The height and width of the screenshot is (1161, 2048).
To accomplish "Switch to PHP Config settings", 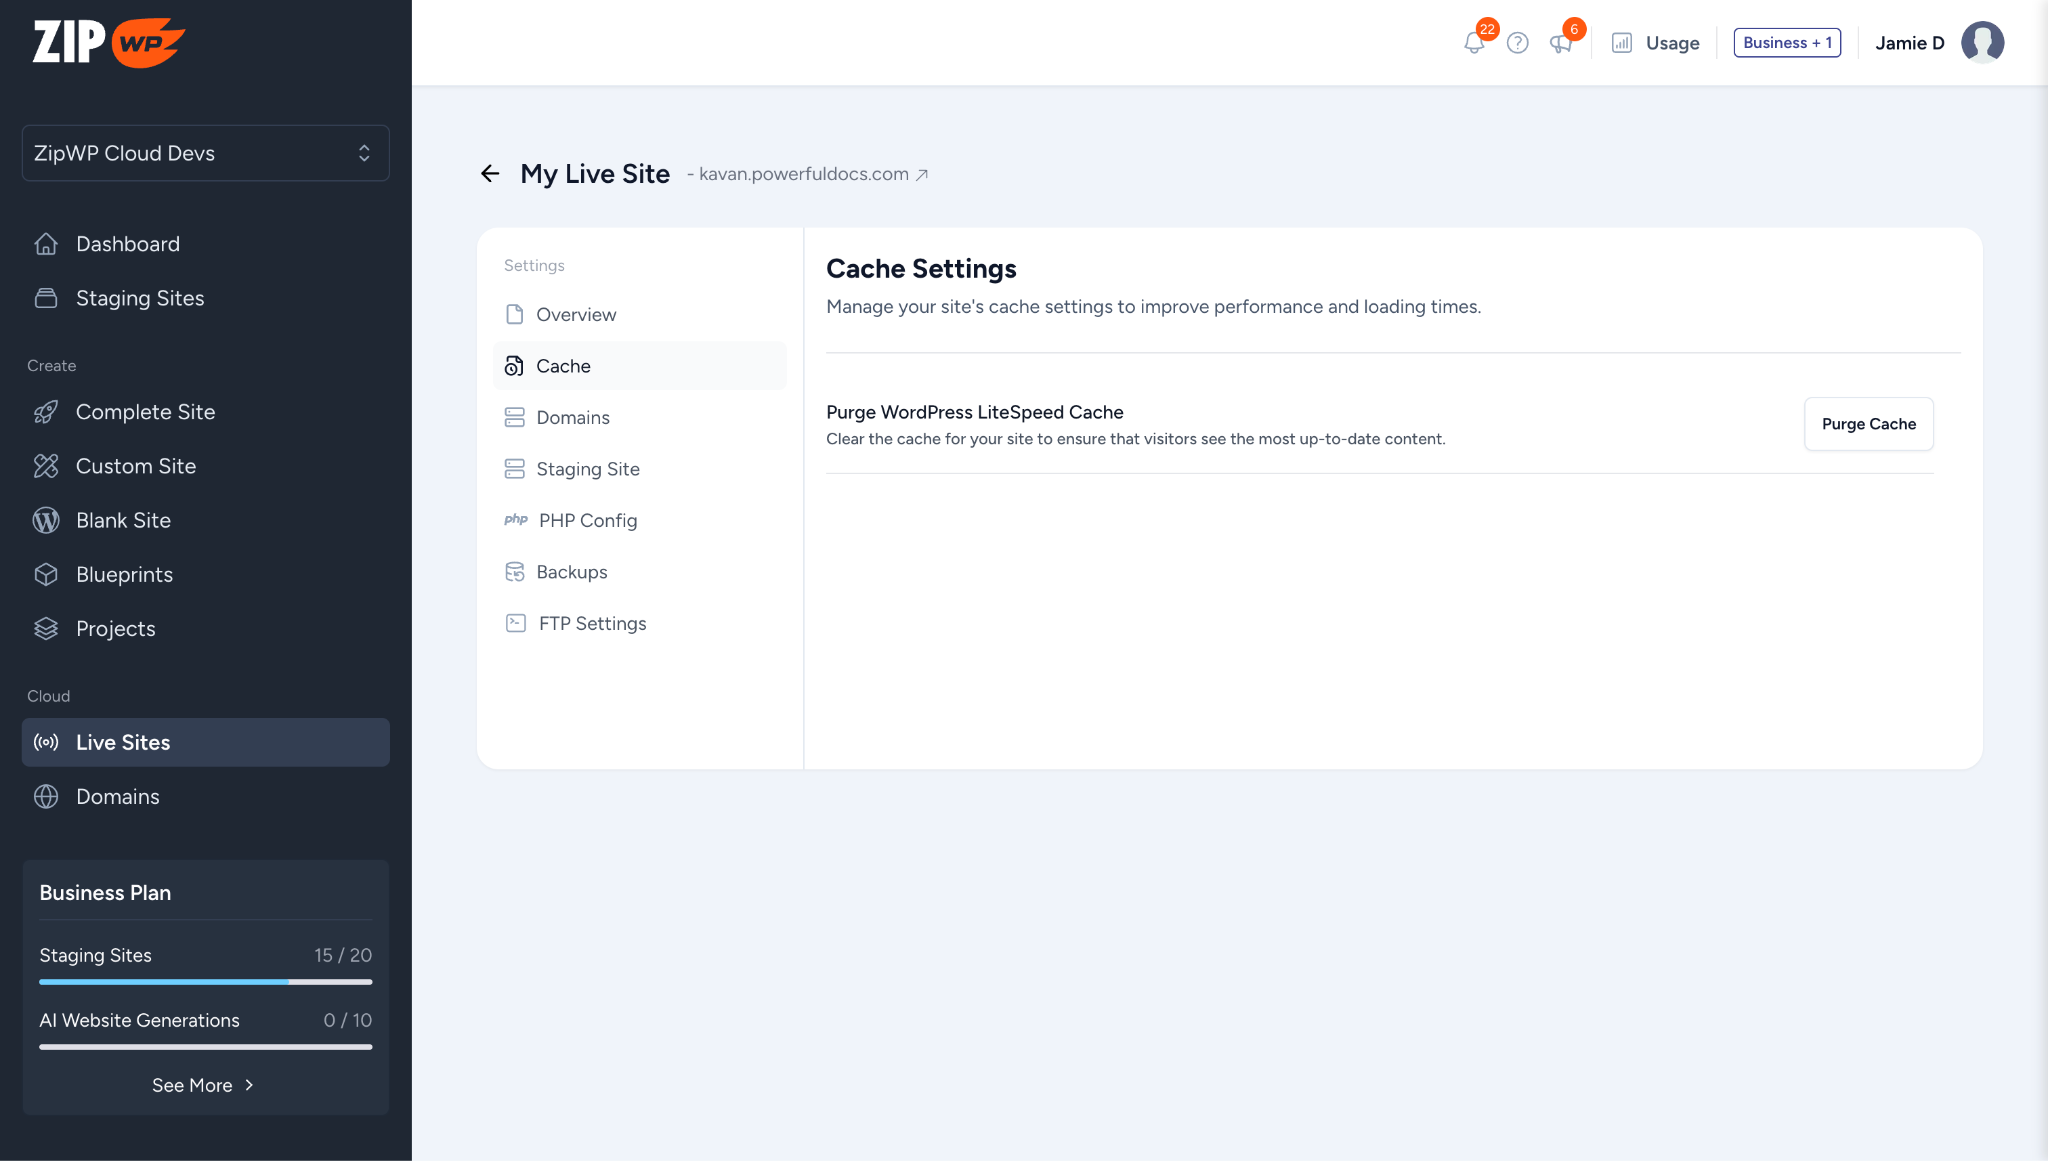I will [x=587, y=521].
